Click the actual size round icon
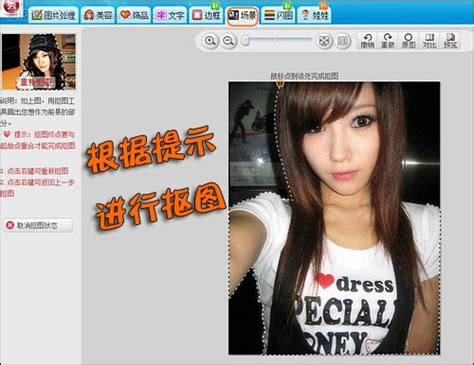The image size is (474, 365). tap(342, 41)
